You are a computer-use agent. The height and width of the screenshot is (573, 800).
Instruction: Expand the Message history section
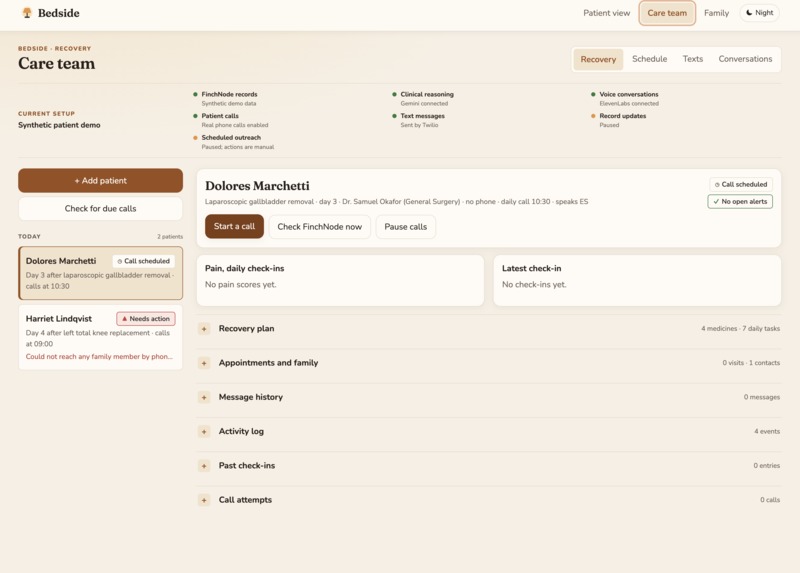(x=489, y=397)
